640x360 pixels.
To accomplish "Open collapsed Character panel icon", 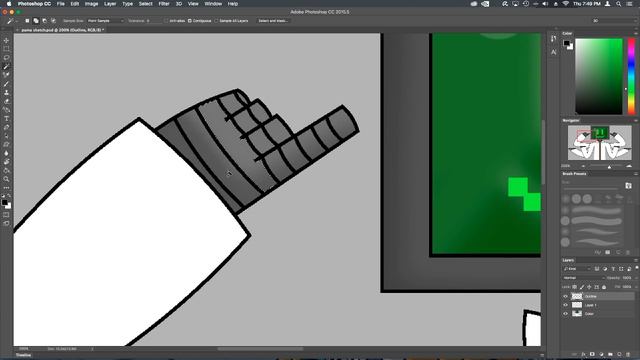I will (x=553, y=52).
